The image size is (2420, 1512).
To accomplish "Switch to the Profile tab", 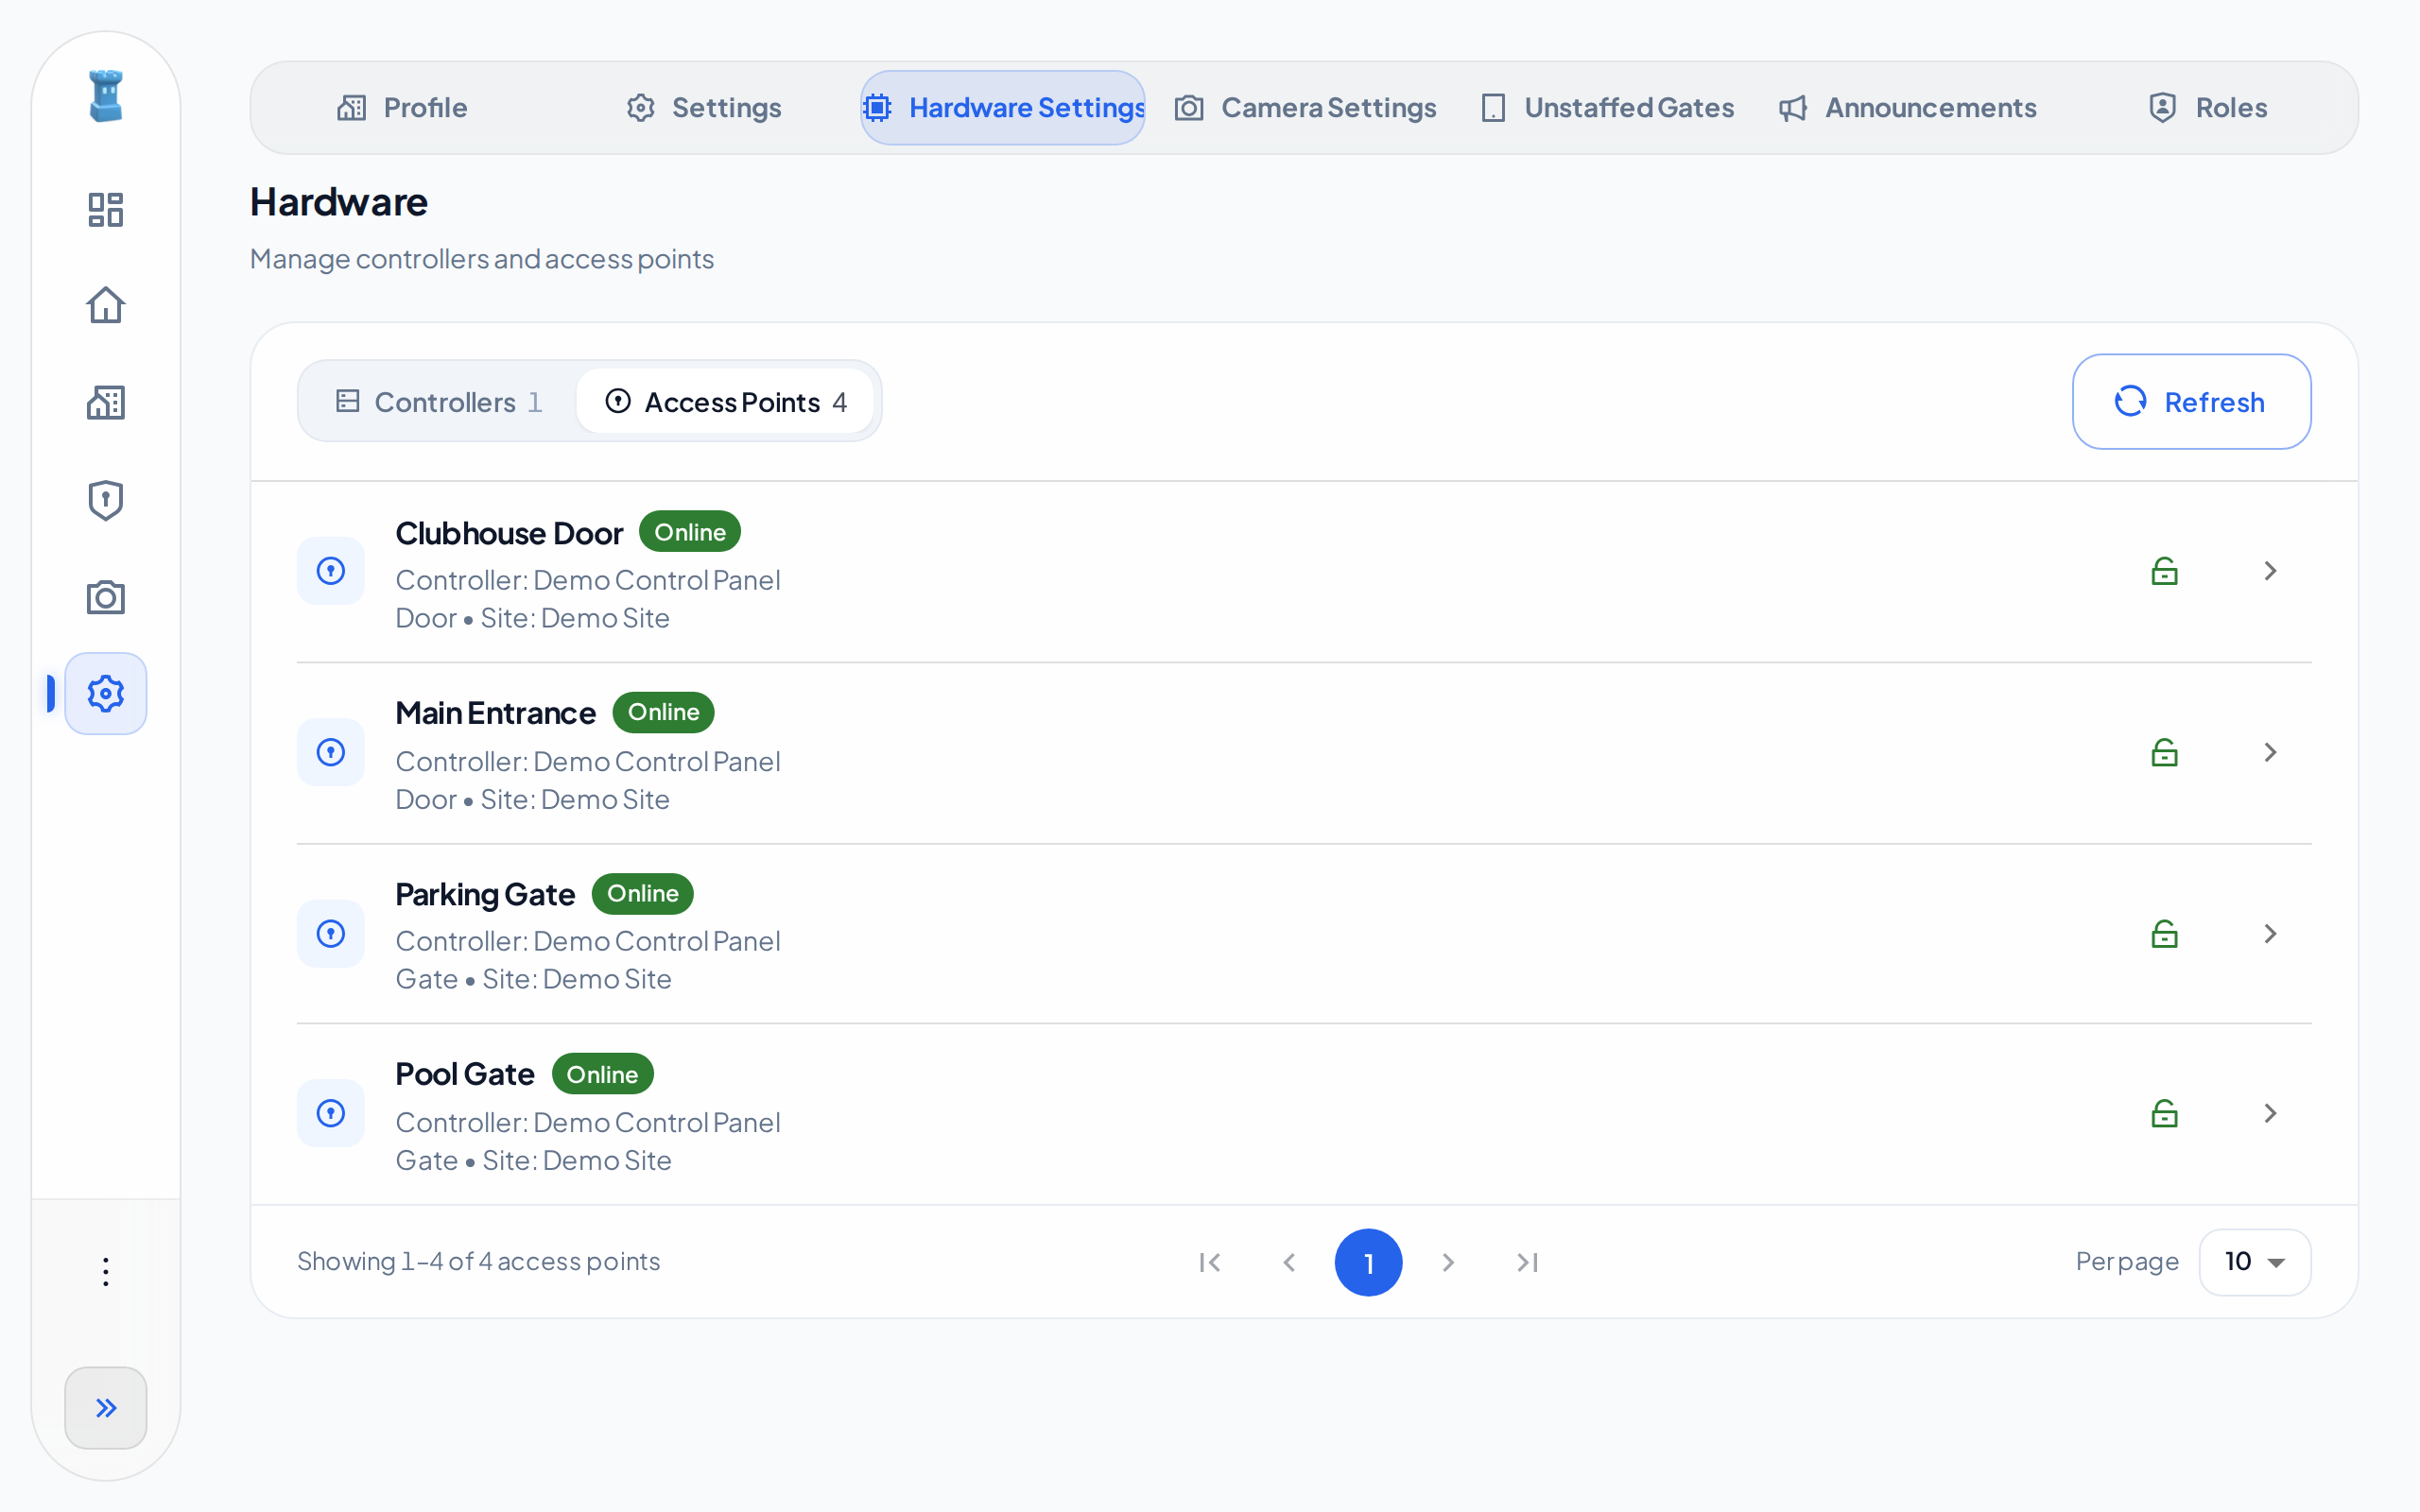I will tap(402, 108).
